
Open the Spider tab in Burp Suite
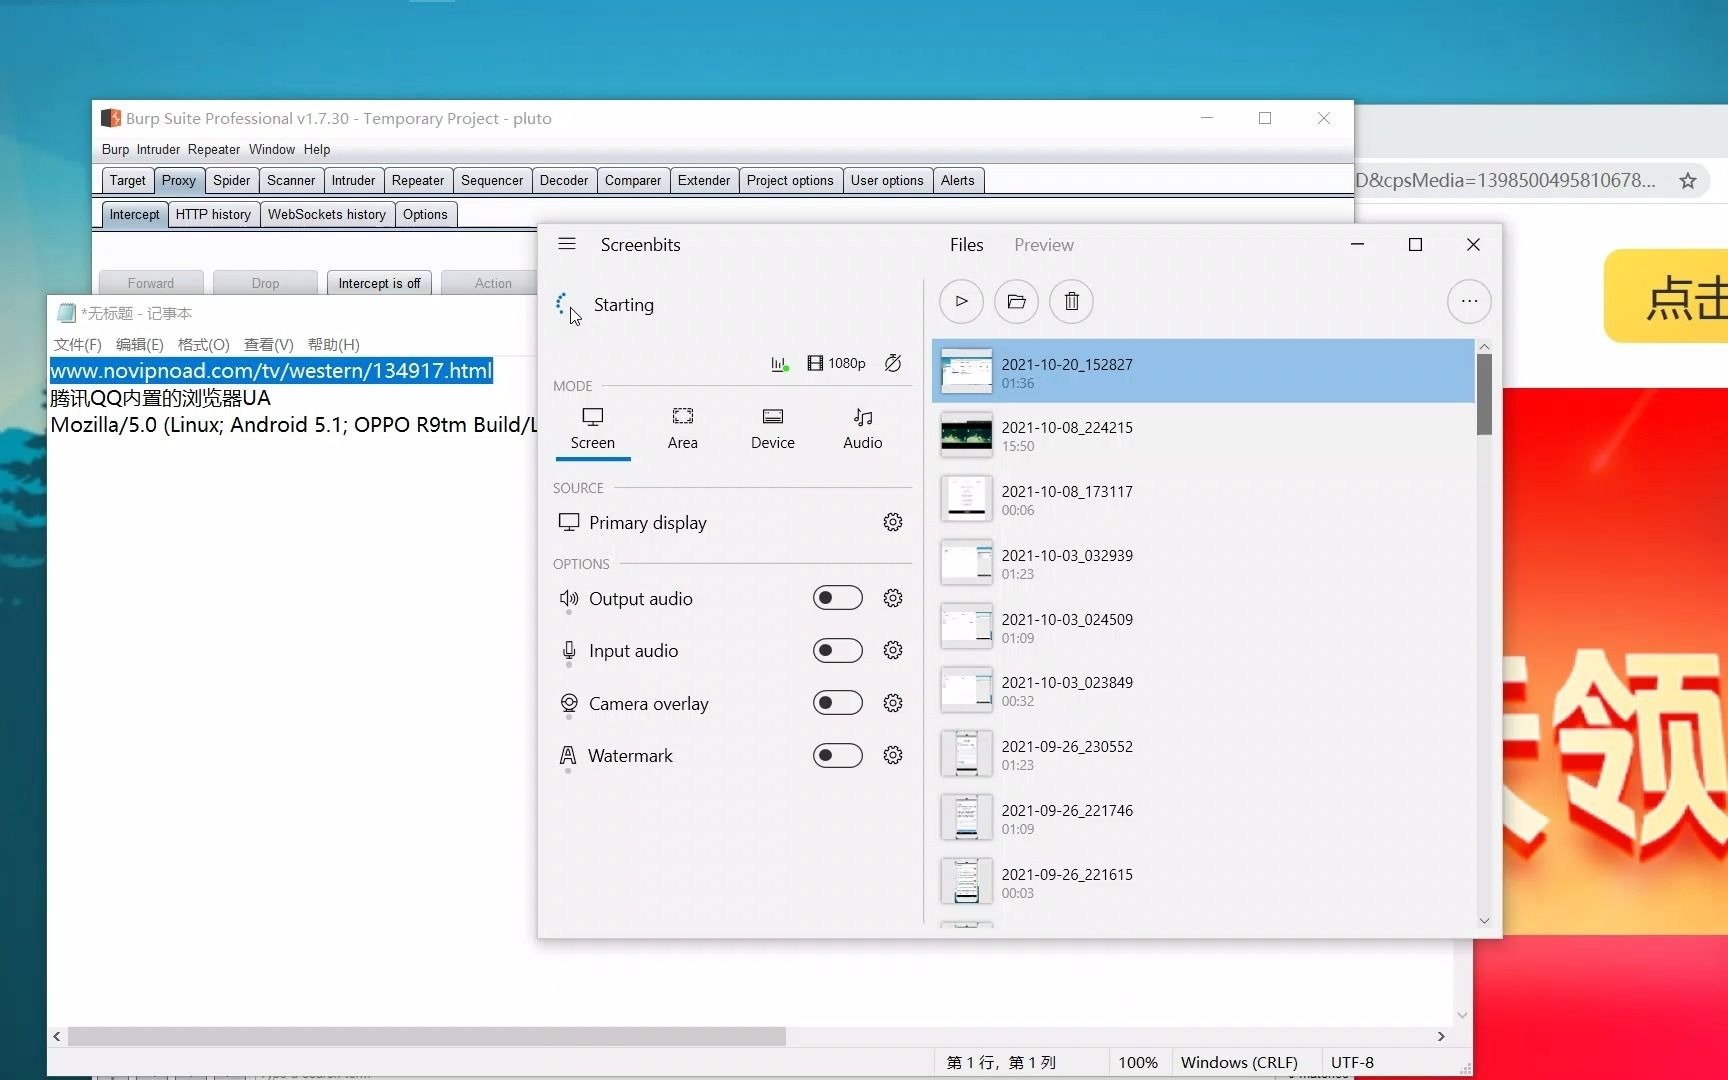pos(231,180)
